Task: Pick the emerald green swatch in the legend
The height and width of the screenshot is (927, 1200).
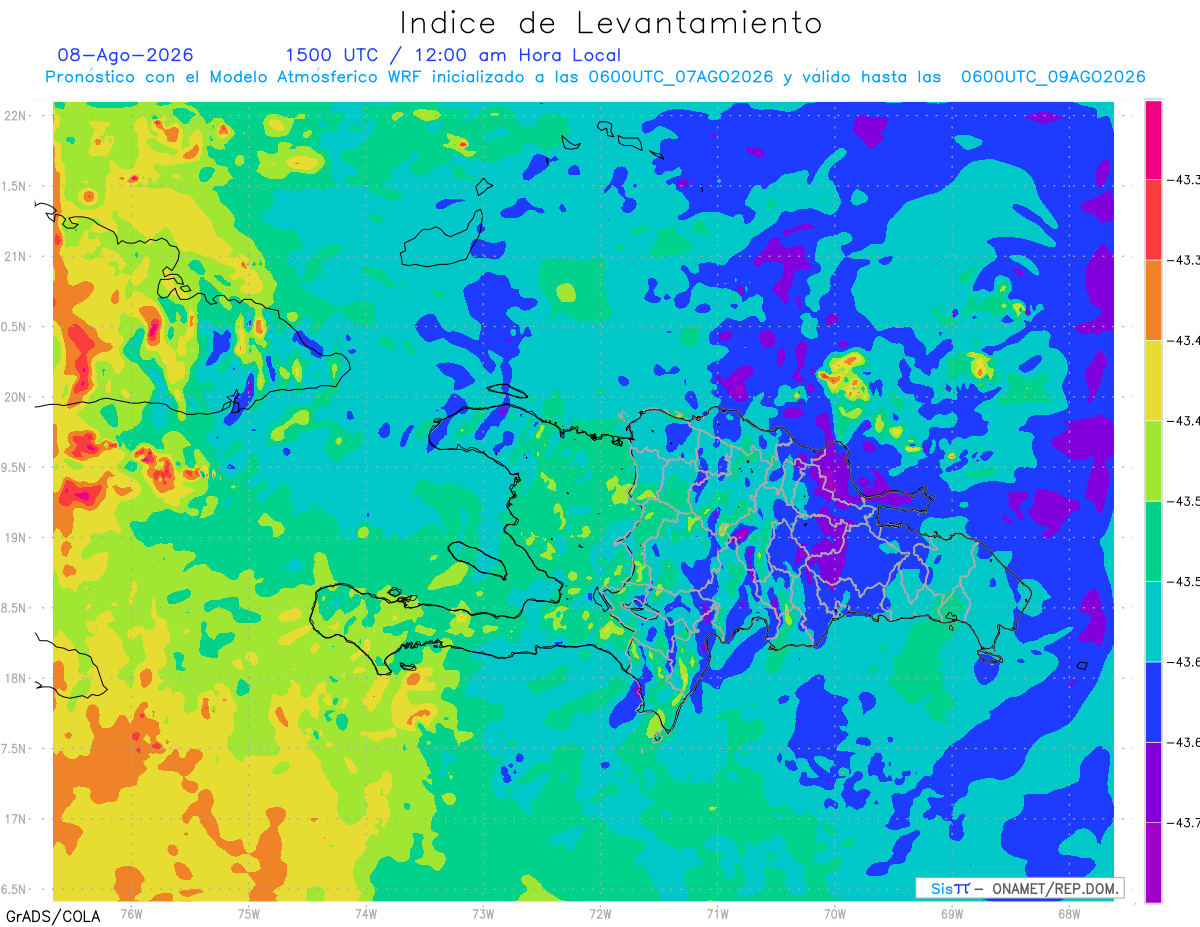Action: pyautogui.click(x=1153, y=541)
